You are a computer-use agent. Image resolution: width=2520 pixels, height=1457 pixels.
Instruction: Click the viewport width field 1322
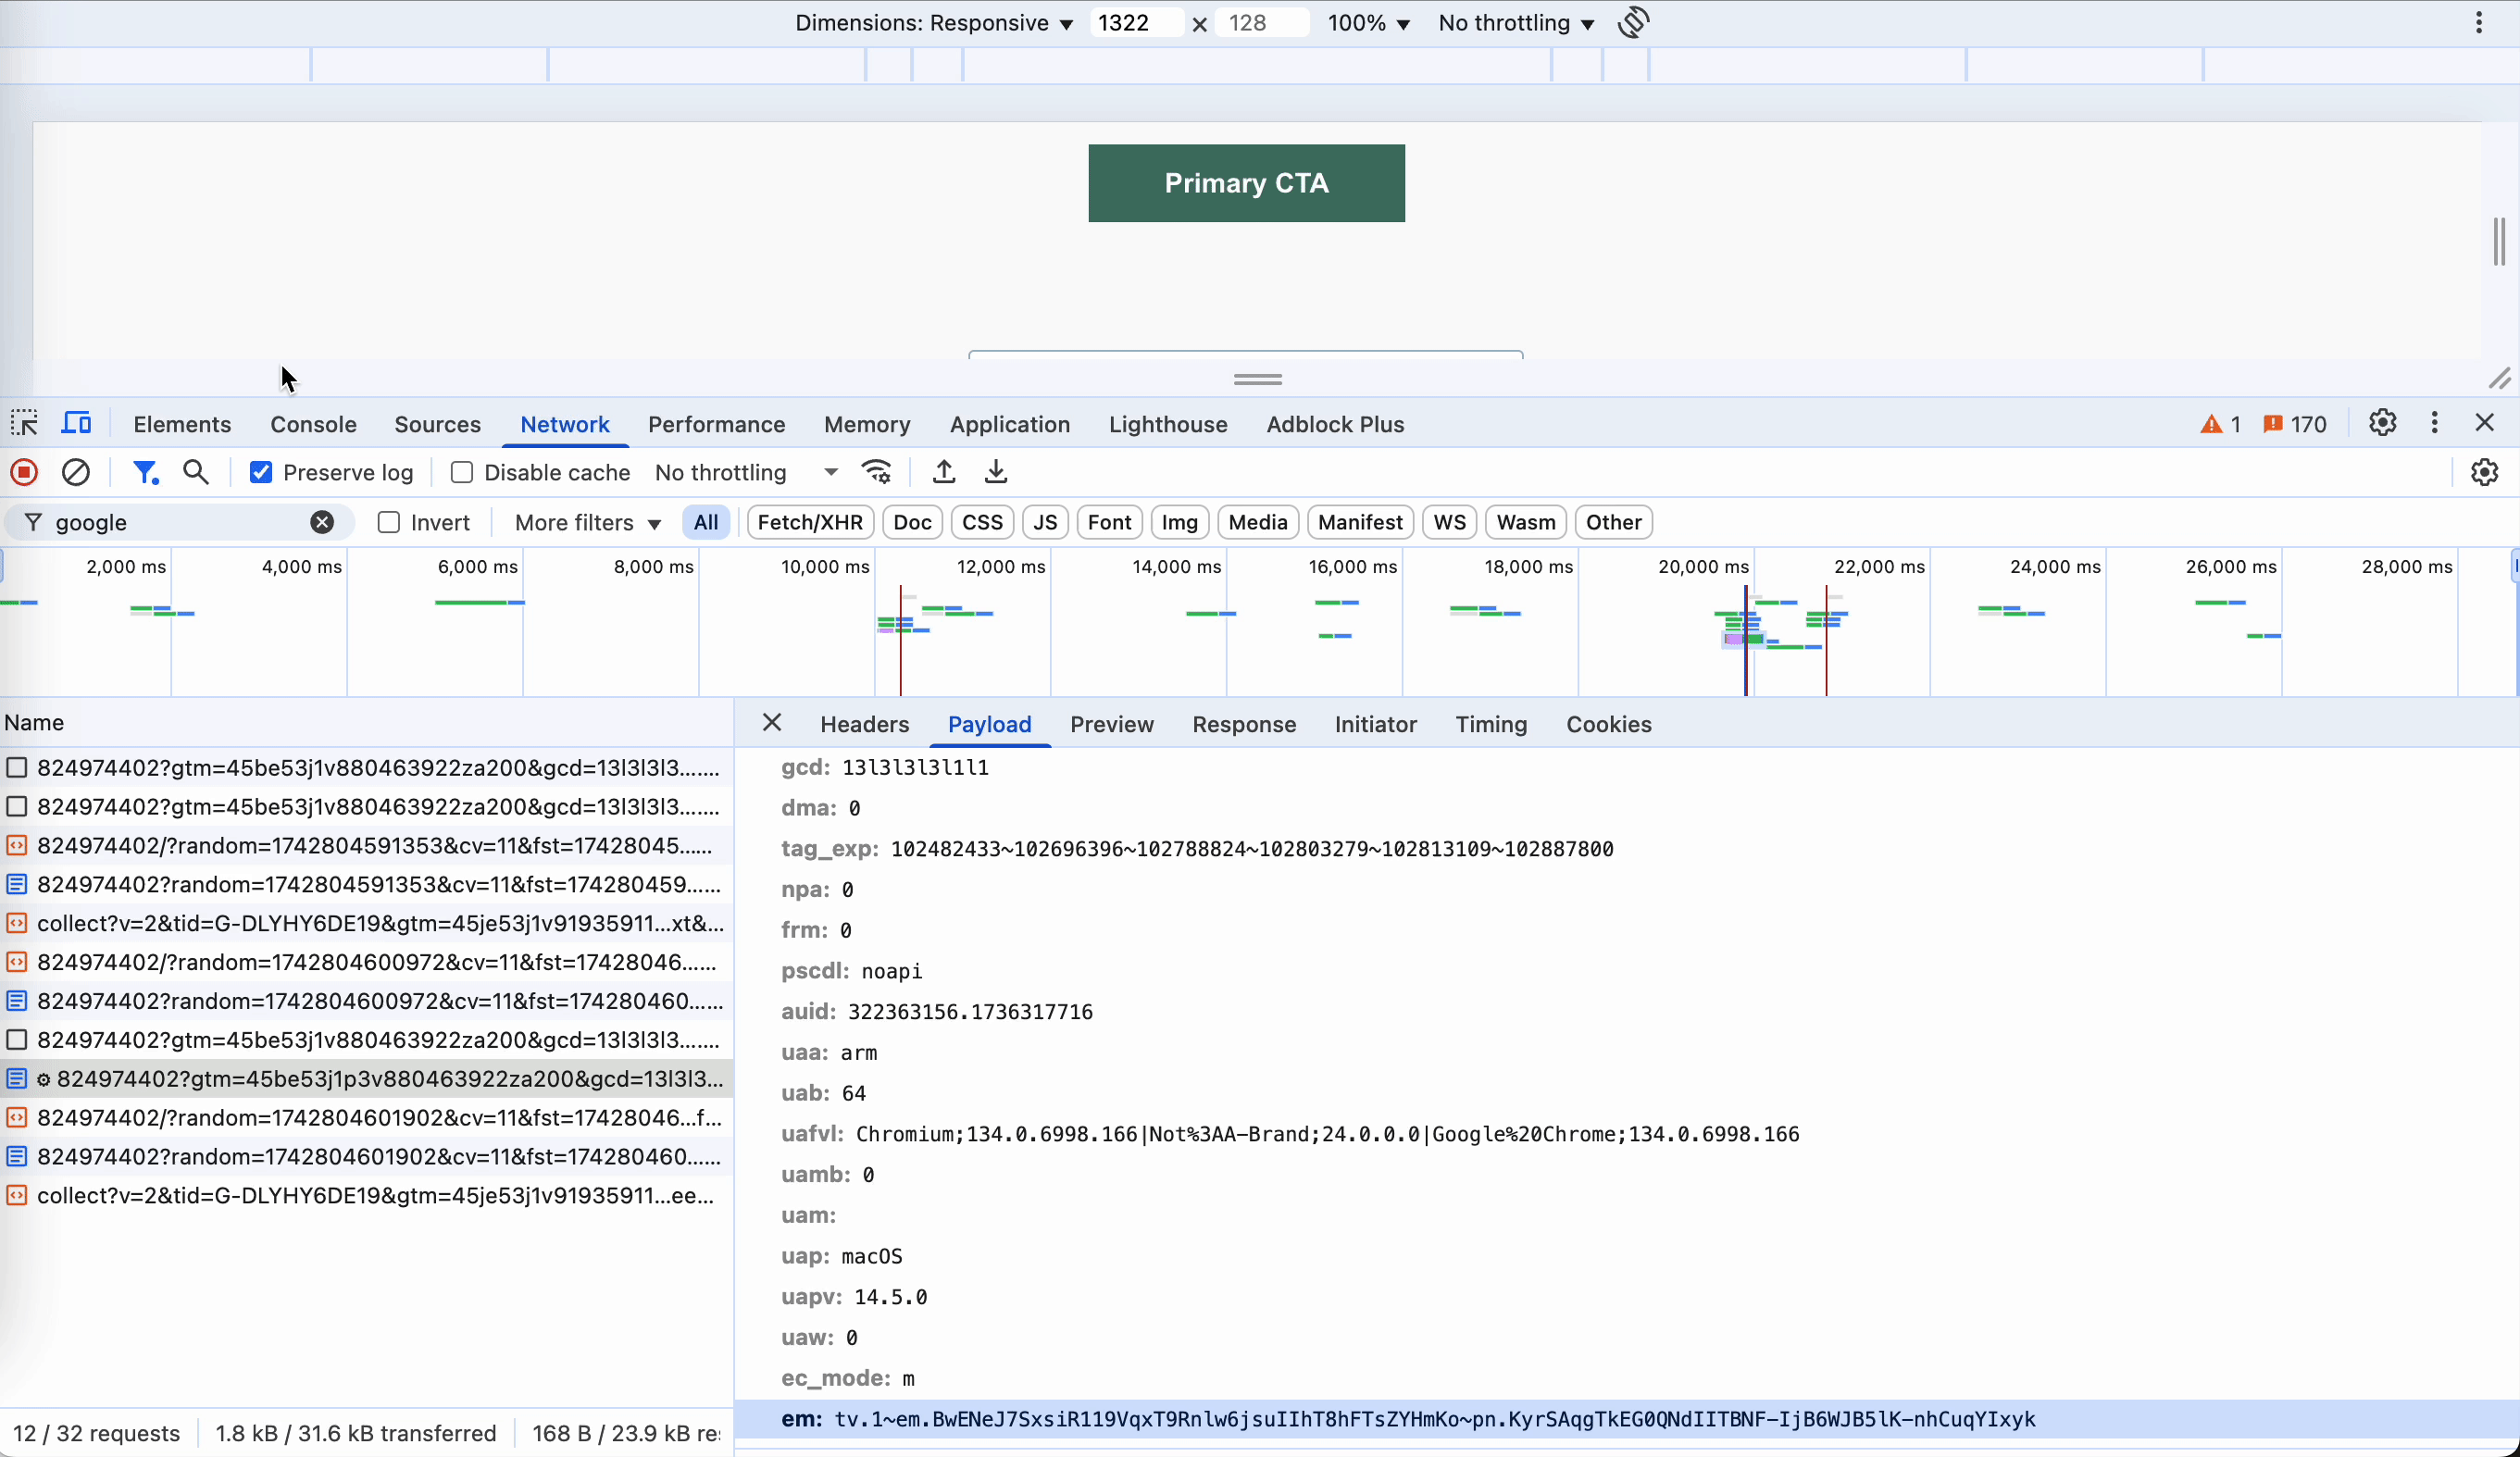[x=1138, y=23]
